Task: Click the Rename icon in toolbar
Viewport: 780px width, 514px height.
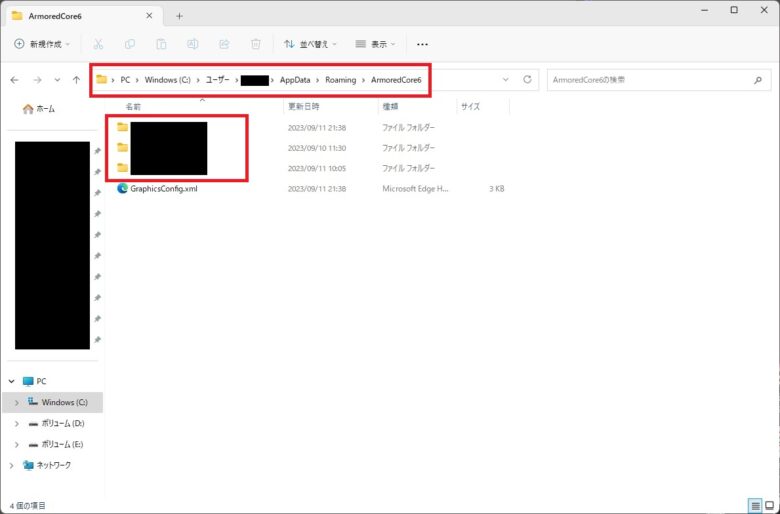Action: point(193,44)
